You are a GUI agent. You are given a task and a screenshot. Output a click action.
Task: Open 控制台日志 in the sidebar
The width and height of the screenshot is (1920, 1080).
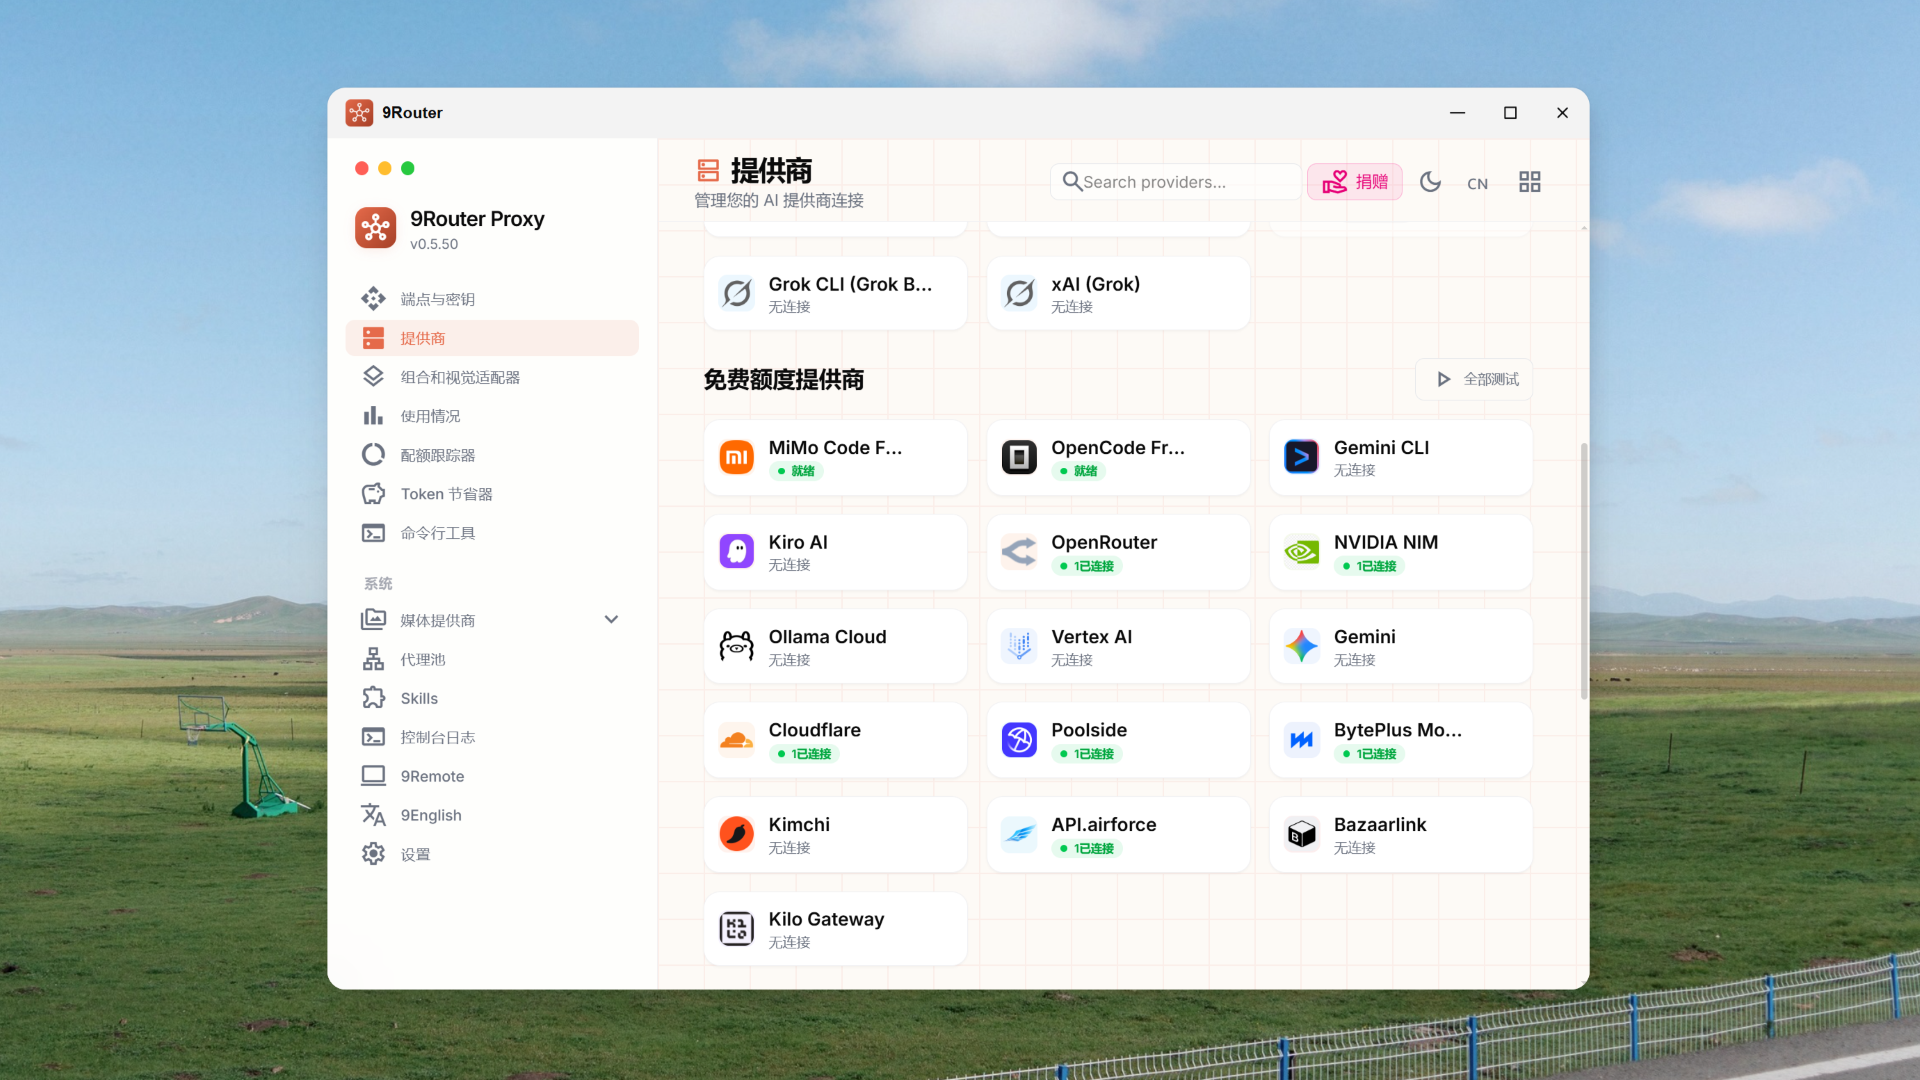click(x=492, y=738)
